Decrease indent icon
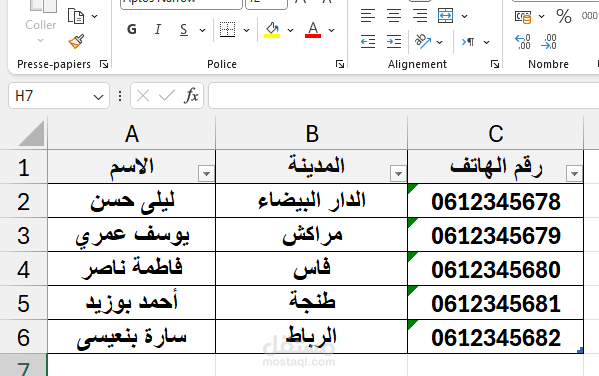Viewport: 599px width, 376px height. tap(368, 41)
